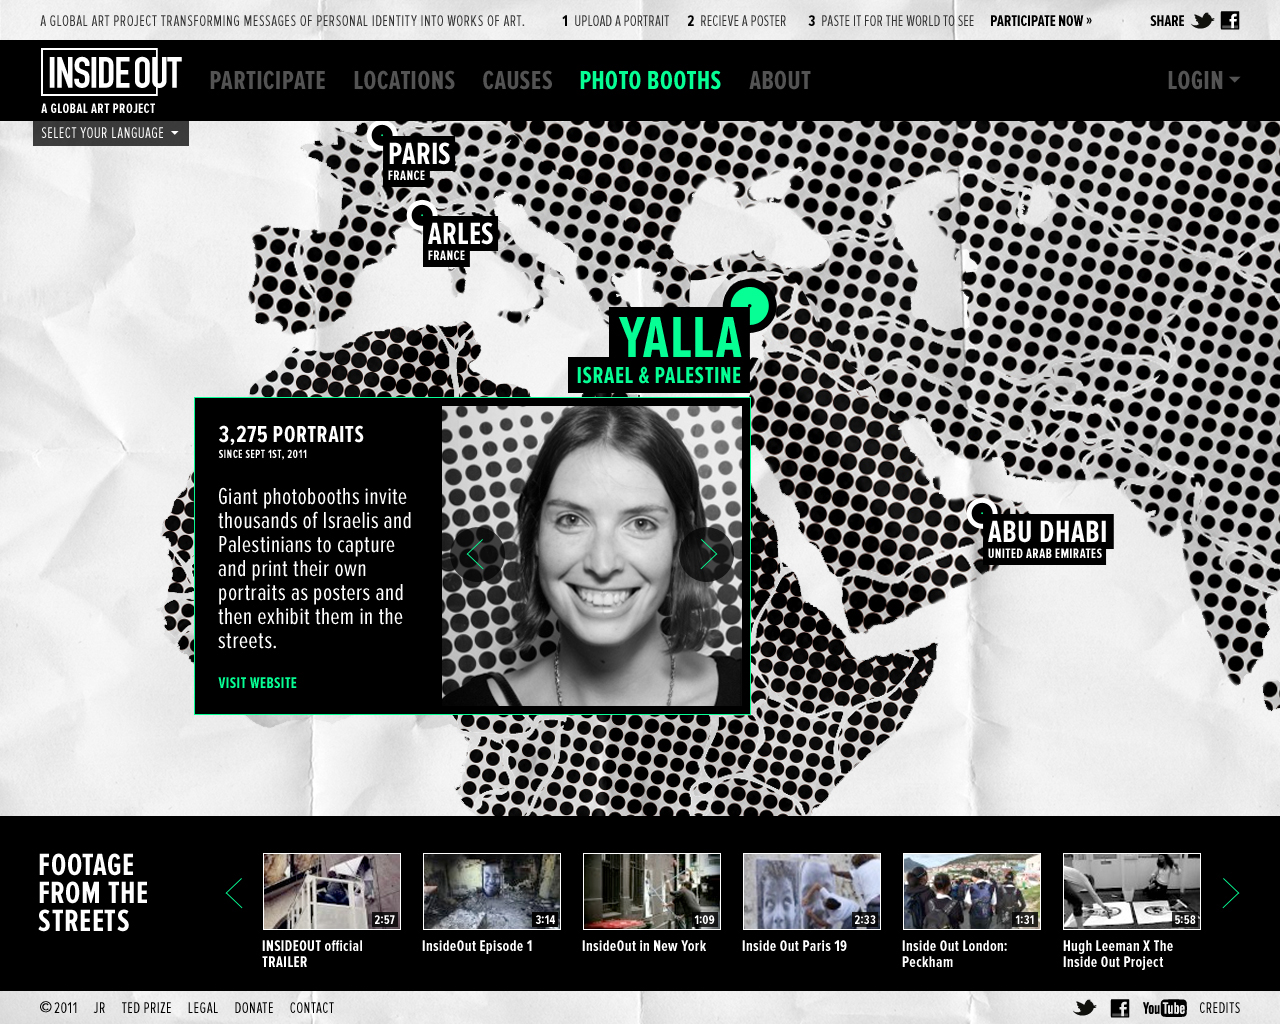Share on Twitter from the top bar

click(x=1203, y=21)
